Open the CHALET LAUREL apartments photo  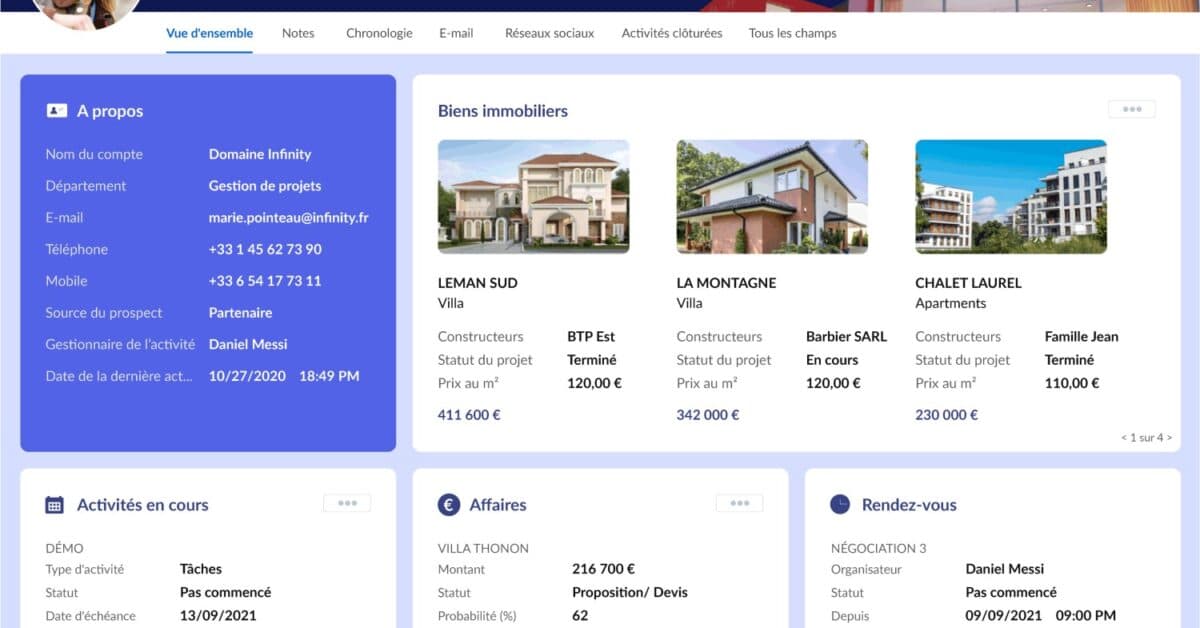tap(1011, 196)
